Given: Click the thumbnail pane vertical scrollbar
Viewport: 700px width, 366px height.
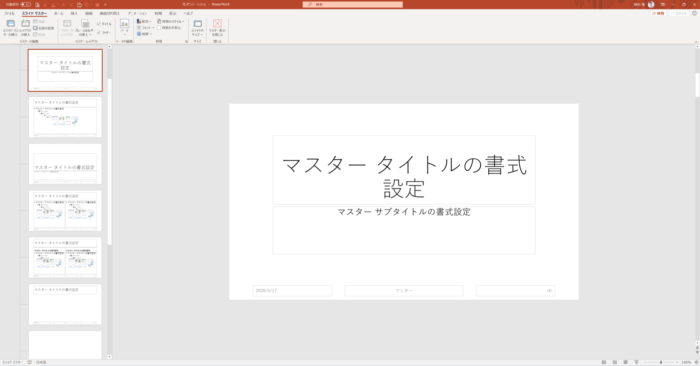Looking at the screenshot, I should 110,162.
